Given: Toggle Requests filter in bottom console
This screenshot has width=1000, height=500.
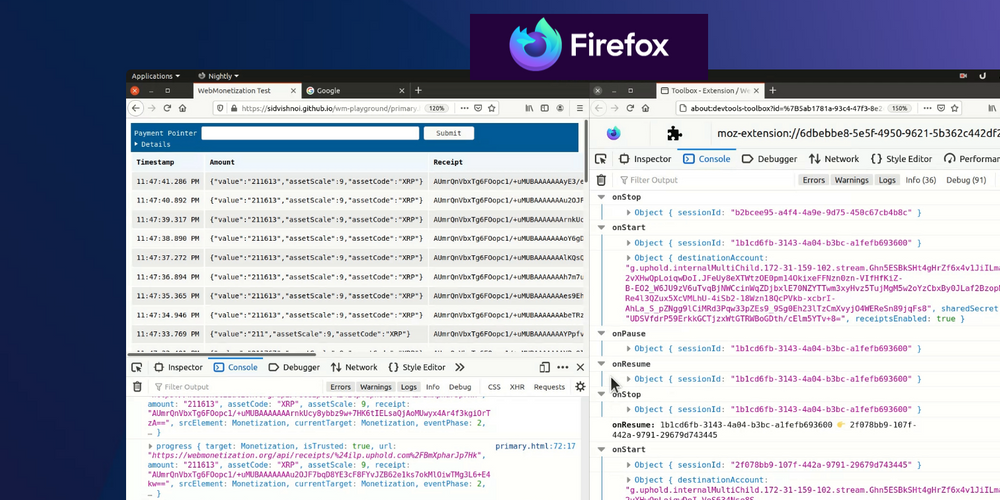Looking at the screenshot, I should pyautogui.click(x=549, y=387).
